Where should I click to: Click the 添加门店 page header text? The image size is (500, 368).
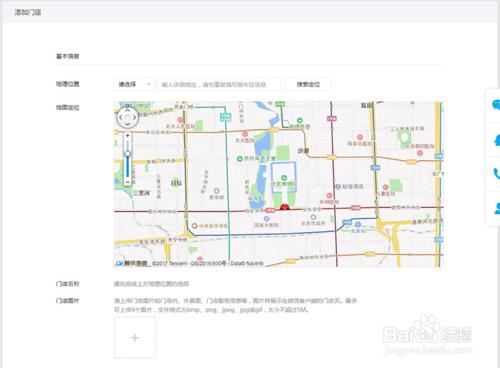28,13
